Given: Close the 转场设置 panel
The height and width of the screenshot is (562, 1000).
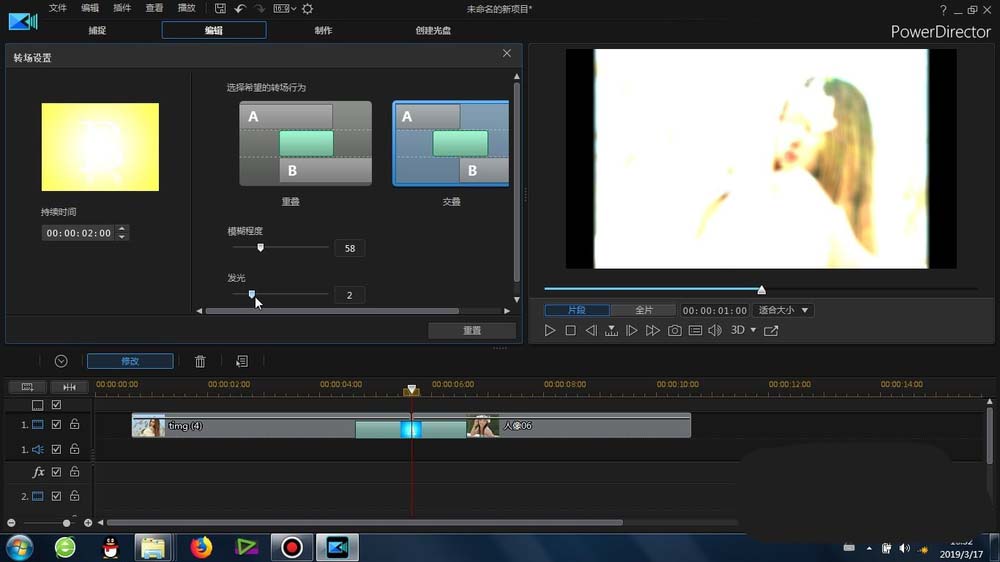Looking at the screenshot, I should [506, 54].
